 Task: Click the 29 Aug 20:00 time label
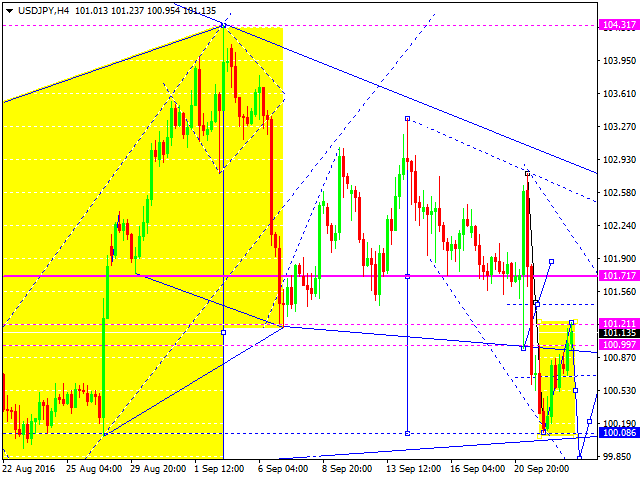pos(158,469)
